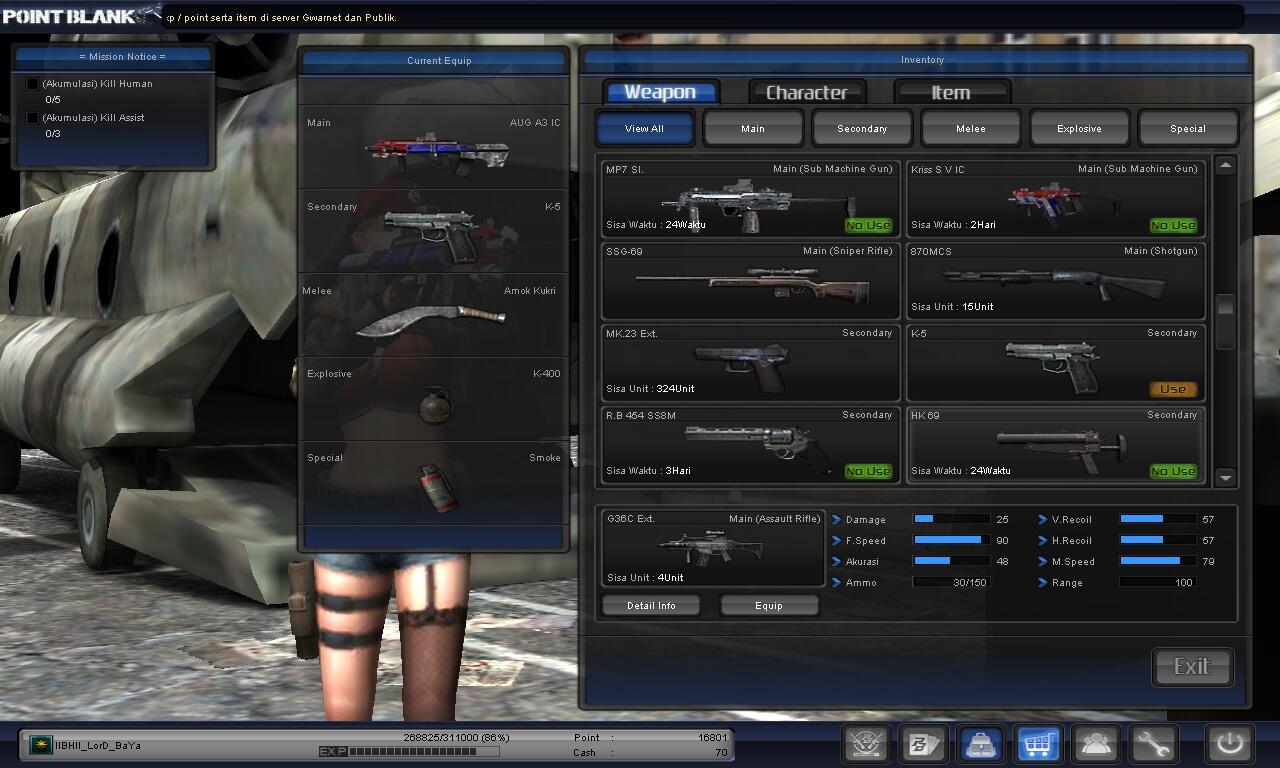Click the V.Recoil stat bar
Image resolution: width=1280 pixels, height=768 pixels.
pos(1157,519)
